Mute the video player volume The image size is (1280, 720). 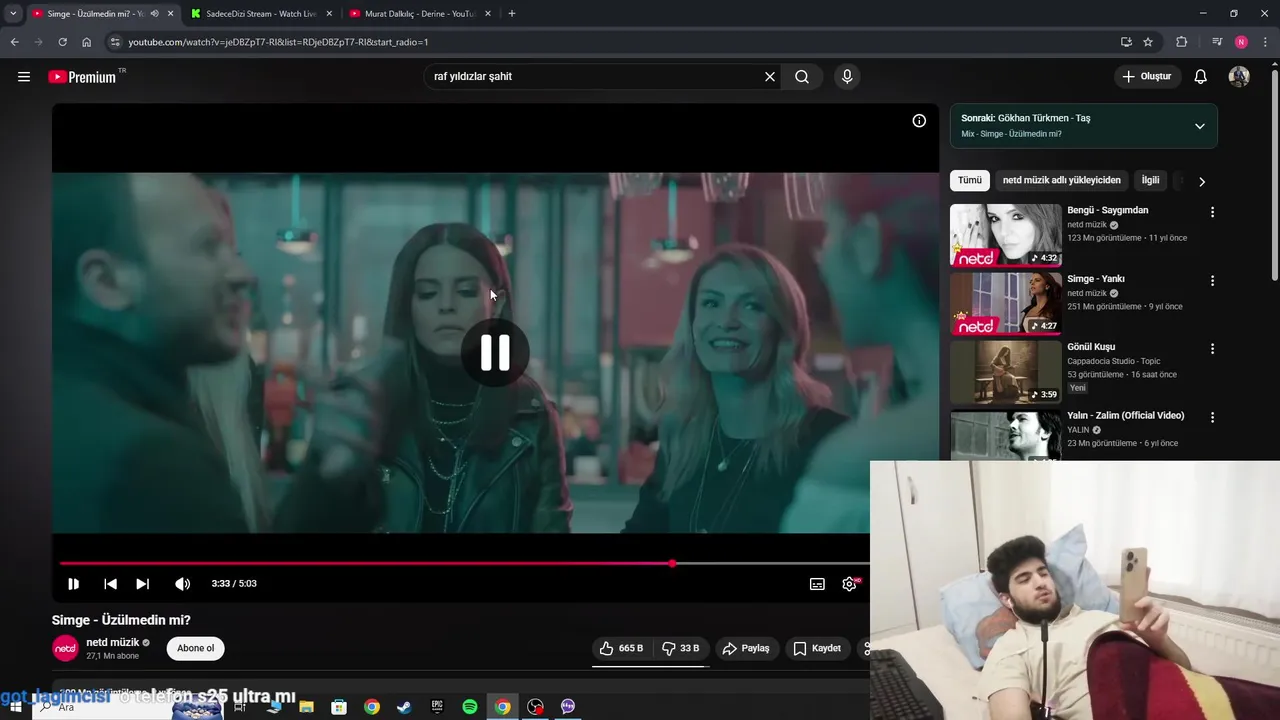click(x=182, y=584)
